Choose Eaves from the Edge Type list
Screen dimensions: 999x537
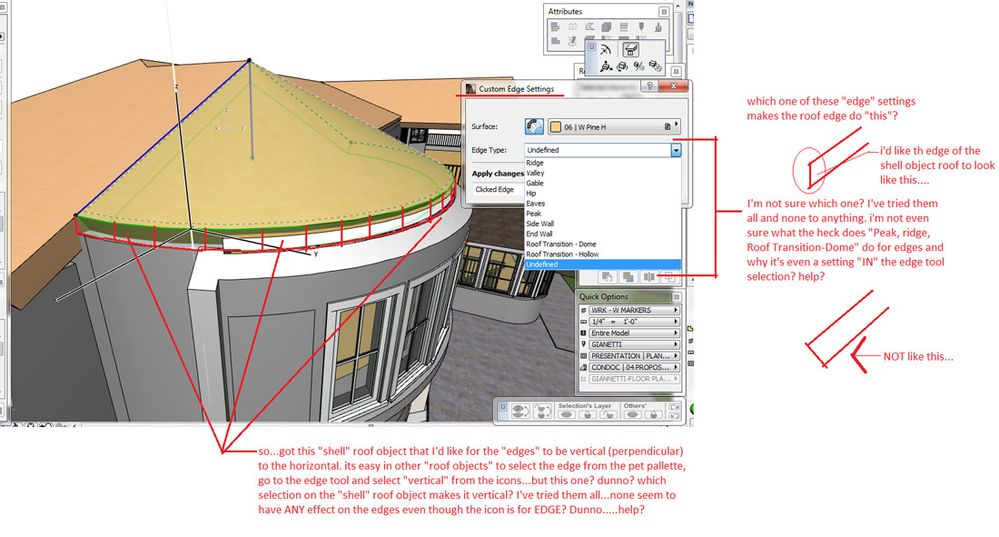click(x=602, y=203)
